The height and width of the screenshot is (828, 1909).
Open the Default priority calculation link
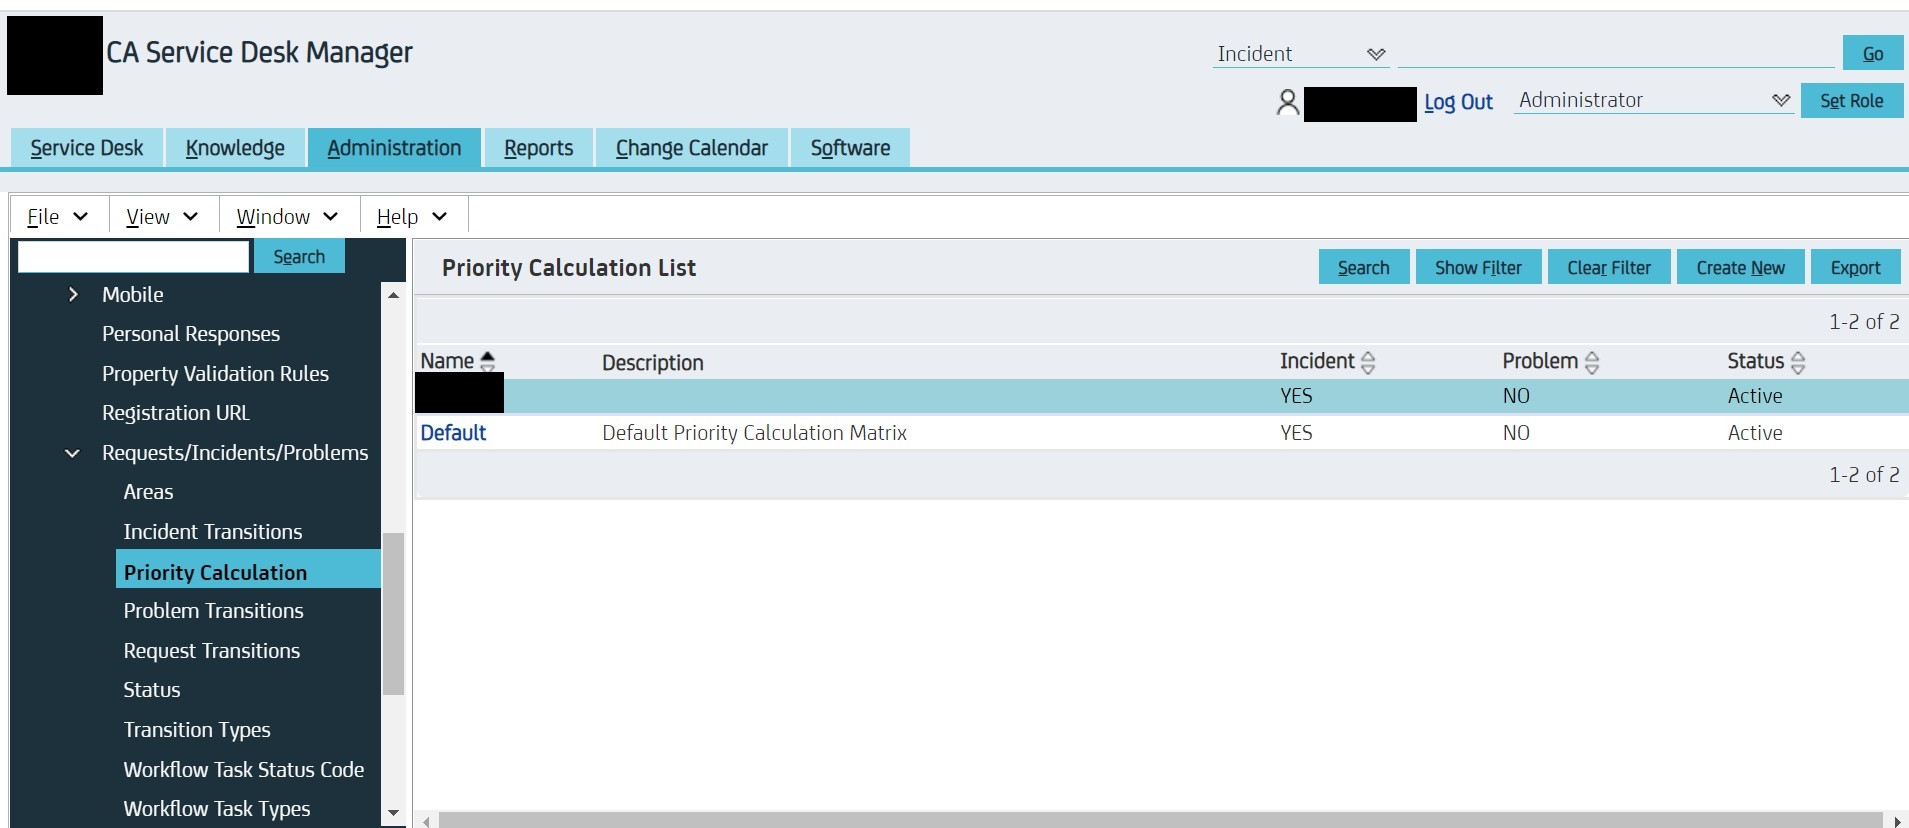point(453,433)
